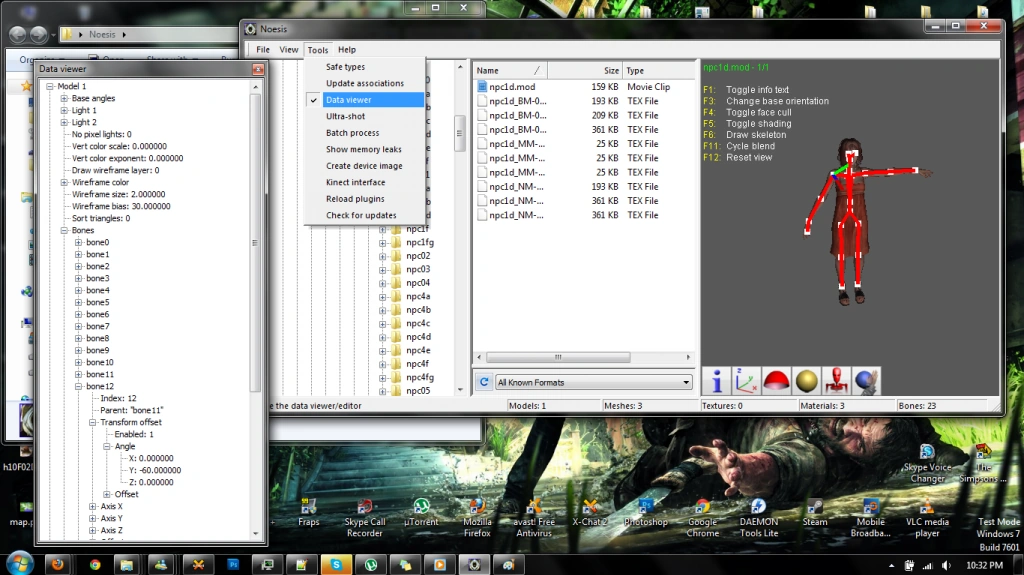Select the "Y: -60.000000" angle value
The image size is (1024, 575).
tap(155, 470)
